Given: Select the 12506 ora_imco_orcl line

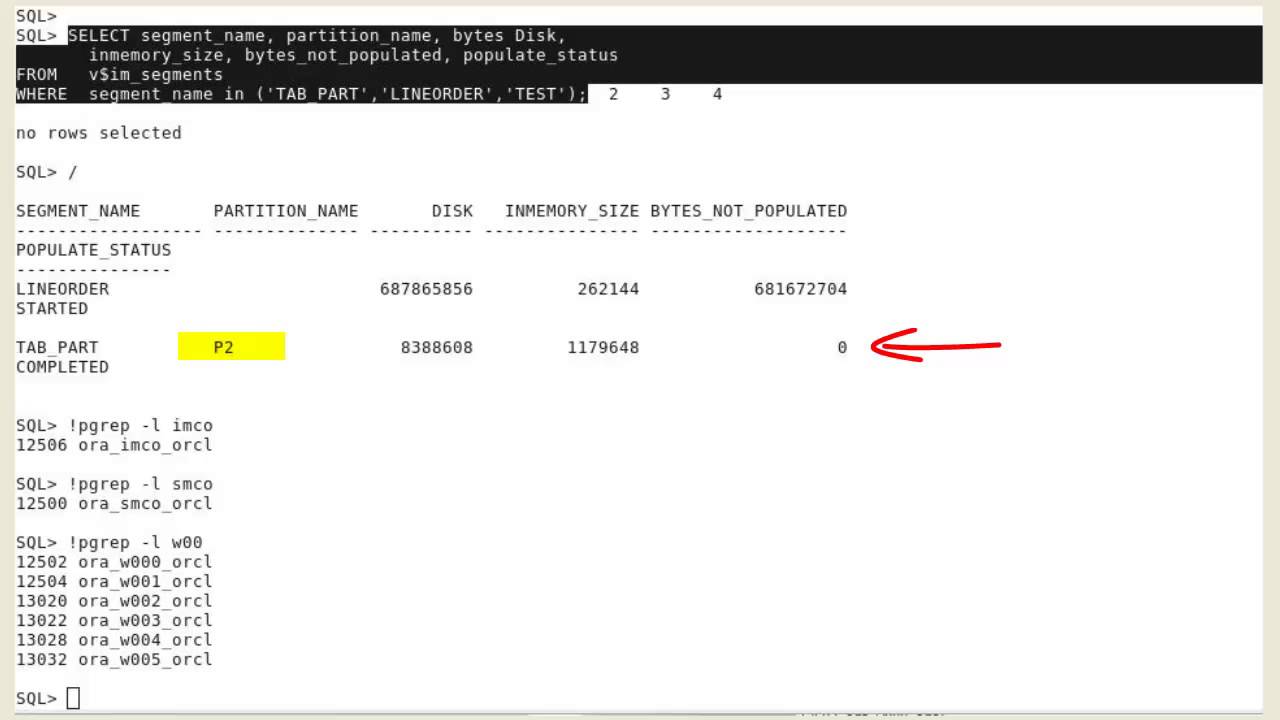Looking at the screenshot, I should point(114,445).
